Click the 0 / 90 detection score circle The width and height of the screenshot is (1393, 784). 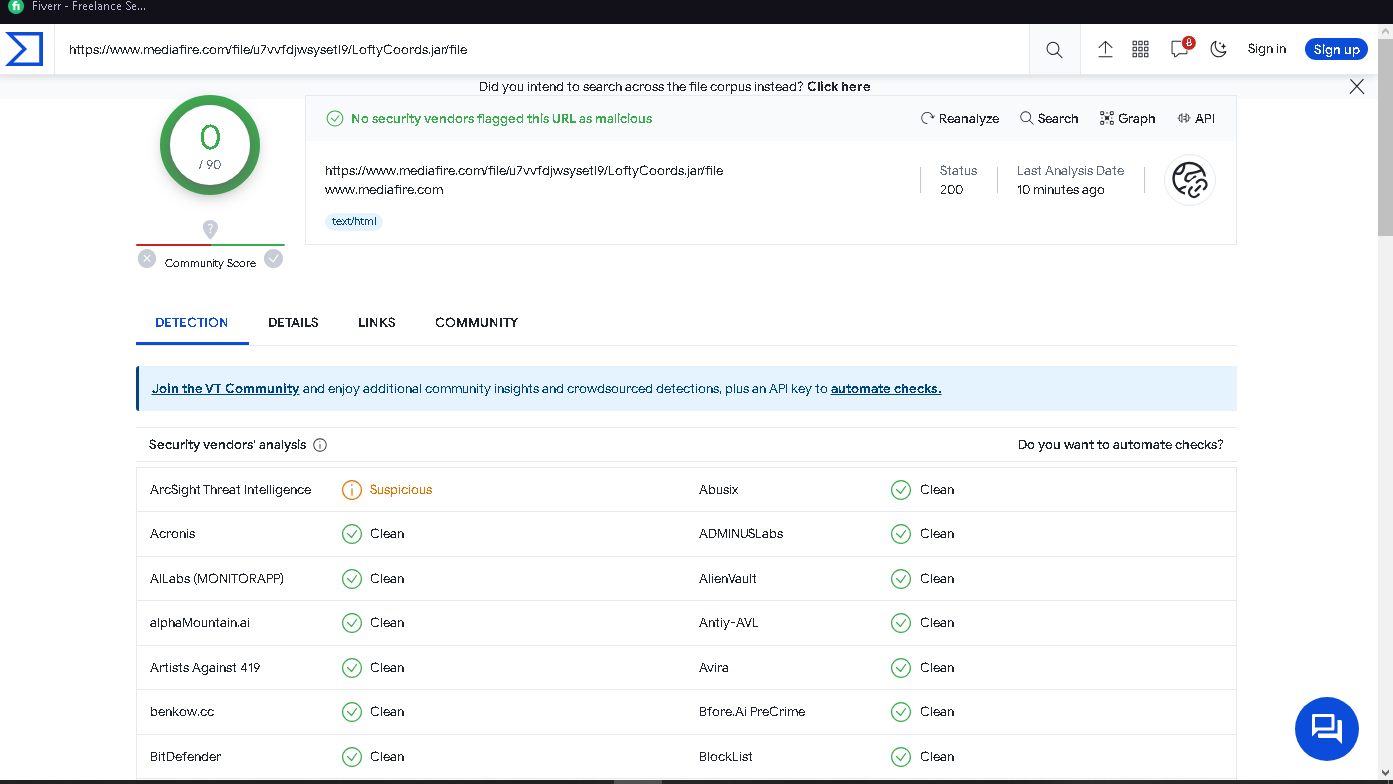coord(210,145)
